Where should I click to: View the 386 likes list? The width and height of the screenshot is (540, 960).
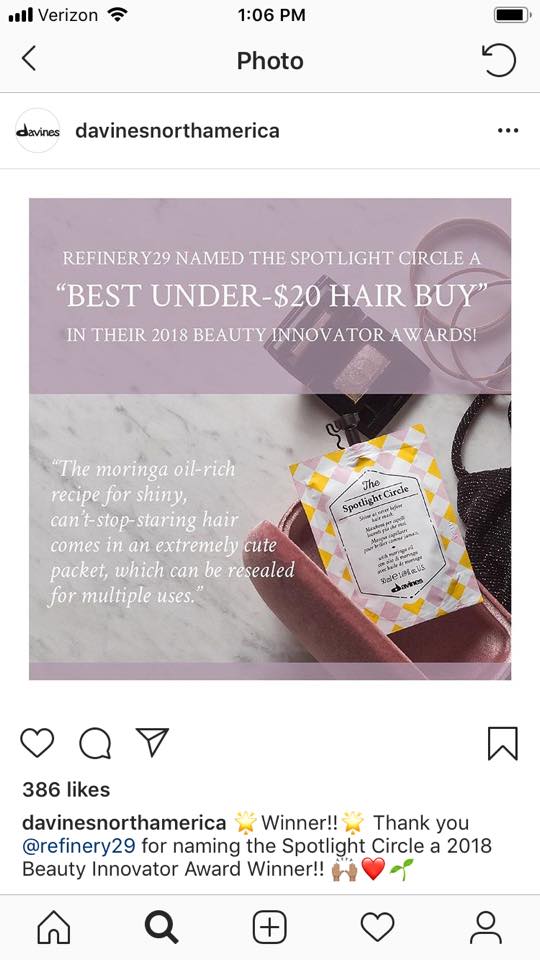pyautogui.click(x=66, y=790)
